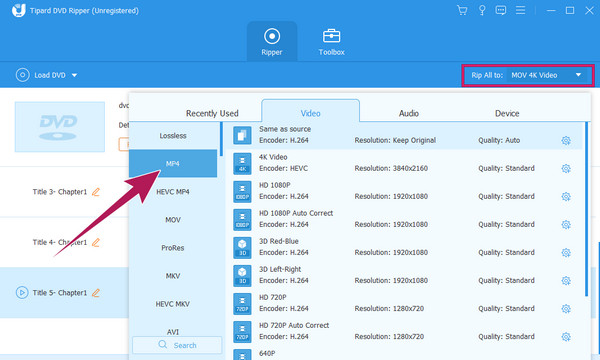Click Resolution: 3840x2160 text
The height and width of the screenshot is (360, 600).
point(391,168)
